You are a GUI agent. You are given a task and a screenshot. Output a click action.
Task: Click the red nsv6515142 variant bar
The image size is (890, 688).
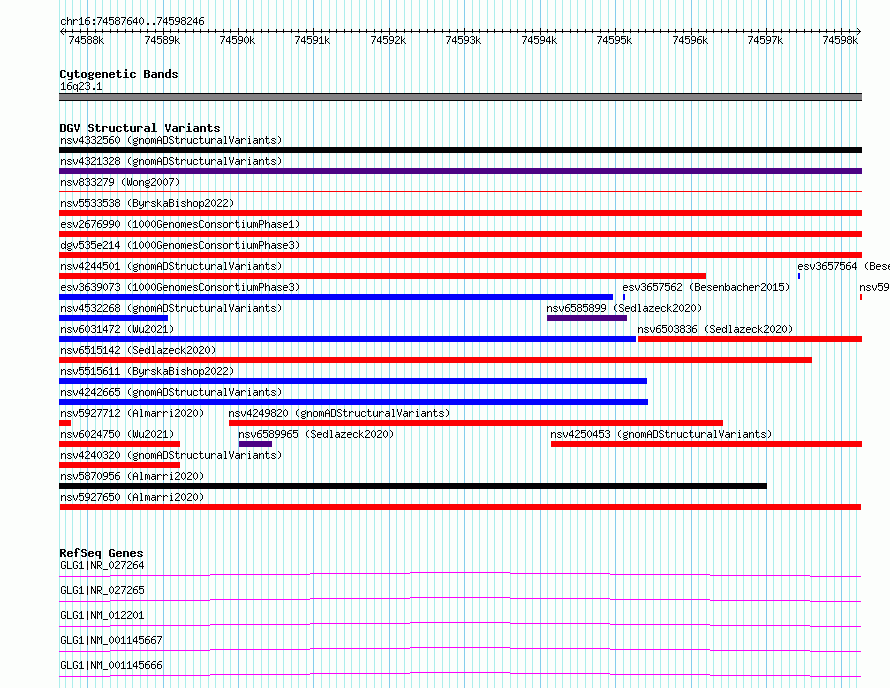pyautogui.click(x=435, y=360)
